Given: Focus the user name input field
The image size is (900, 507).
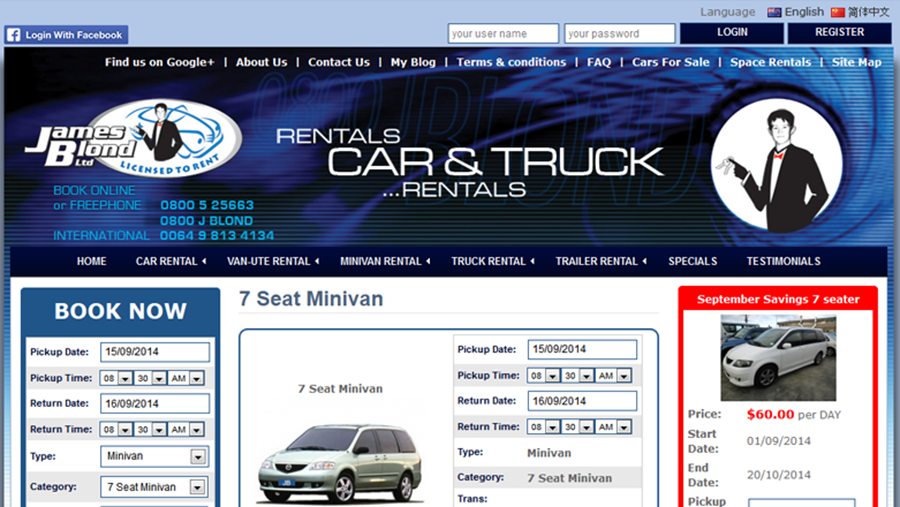Looking at the screenshot, I should 503,33.
